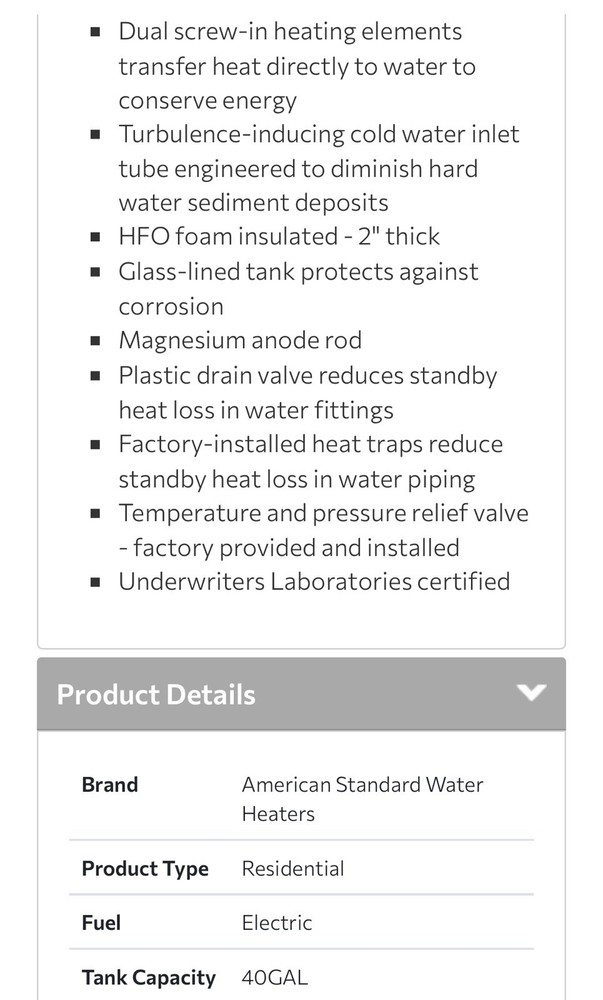Click the Tank Capacity row label
The image size is (603, 1000).
147,976
